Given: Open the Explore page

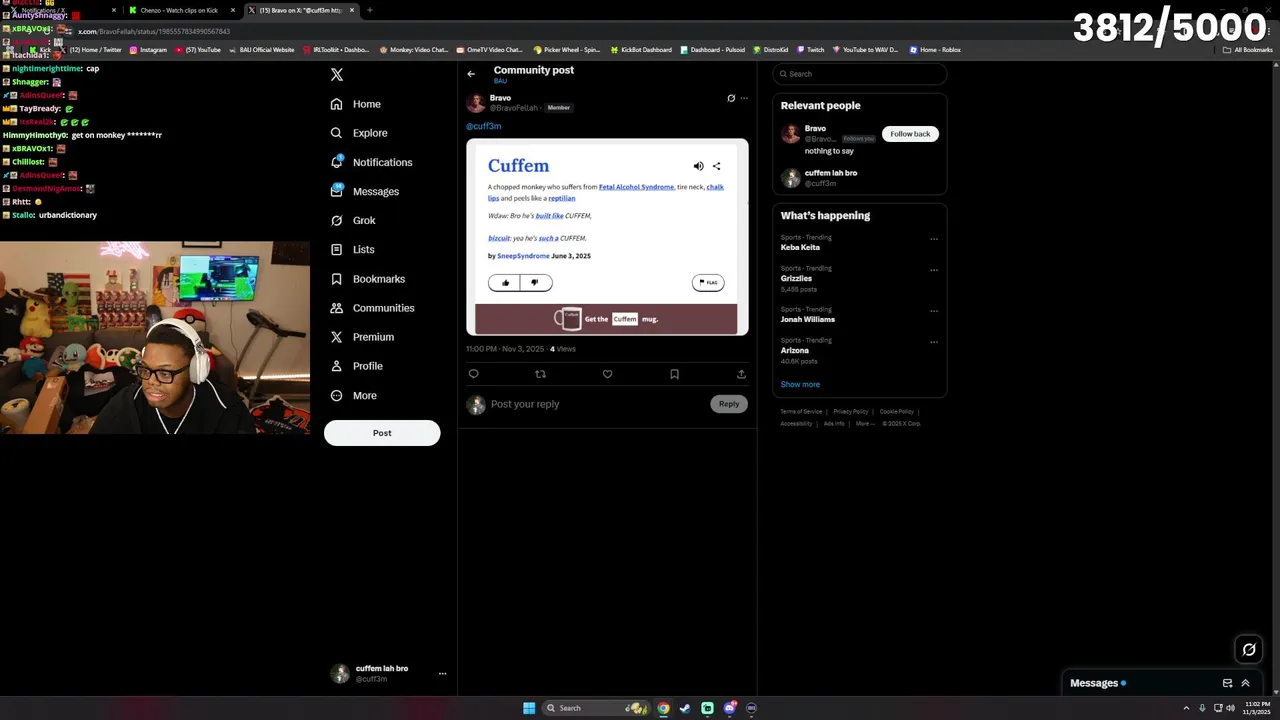Looking at the screenshot, I should (x=359, y=133).
